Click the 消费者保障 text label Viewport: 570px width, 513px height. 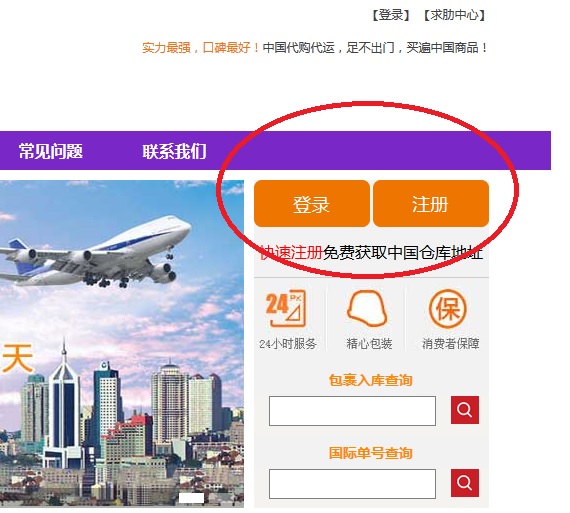(450, 344)
